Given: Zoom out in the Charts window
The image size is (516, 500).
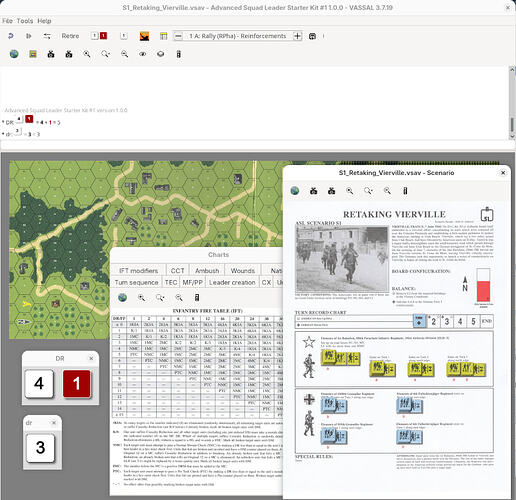Looking at the screenshot, I should point(179,297).
